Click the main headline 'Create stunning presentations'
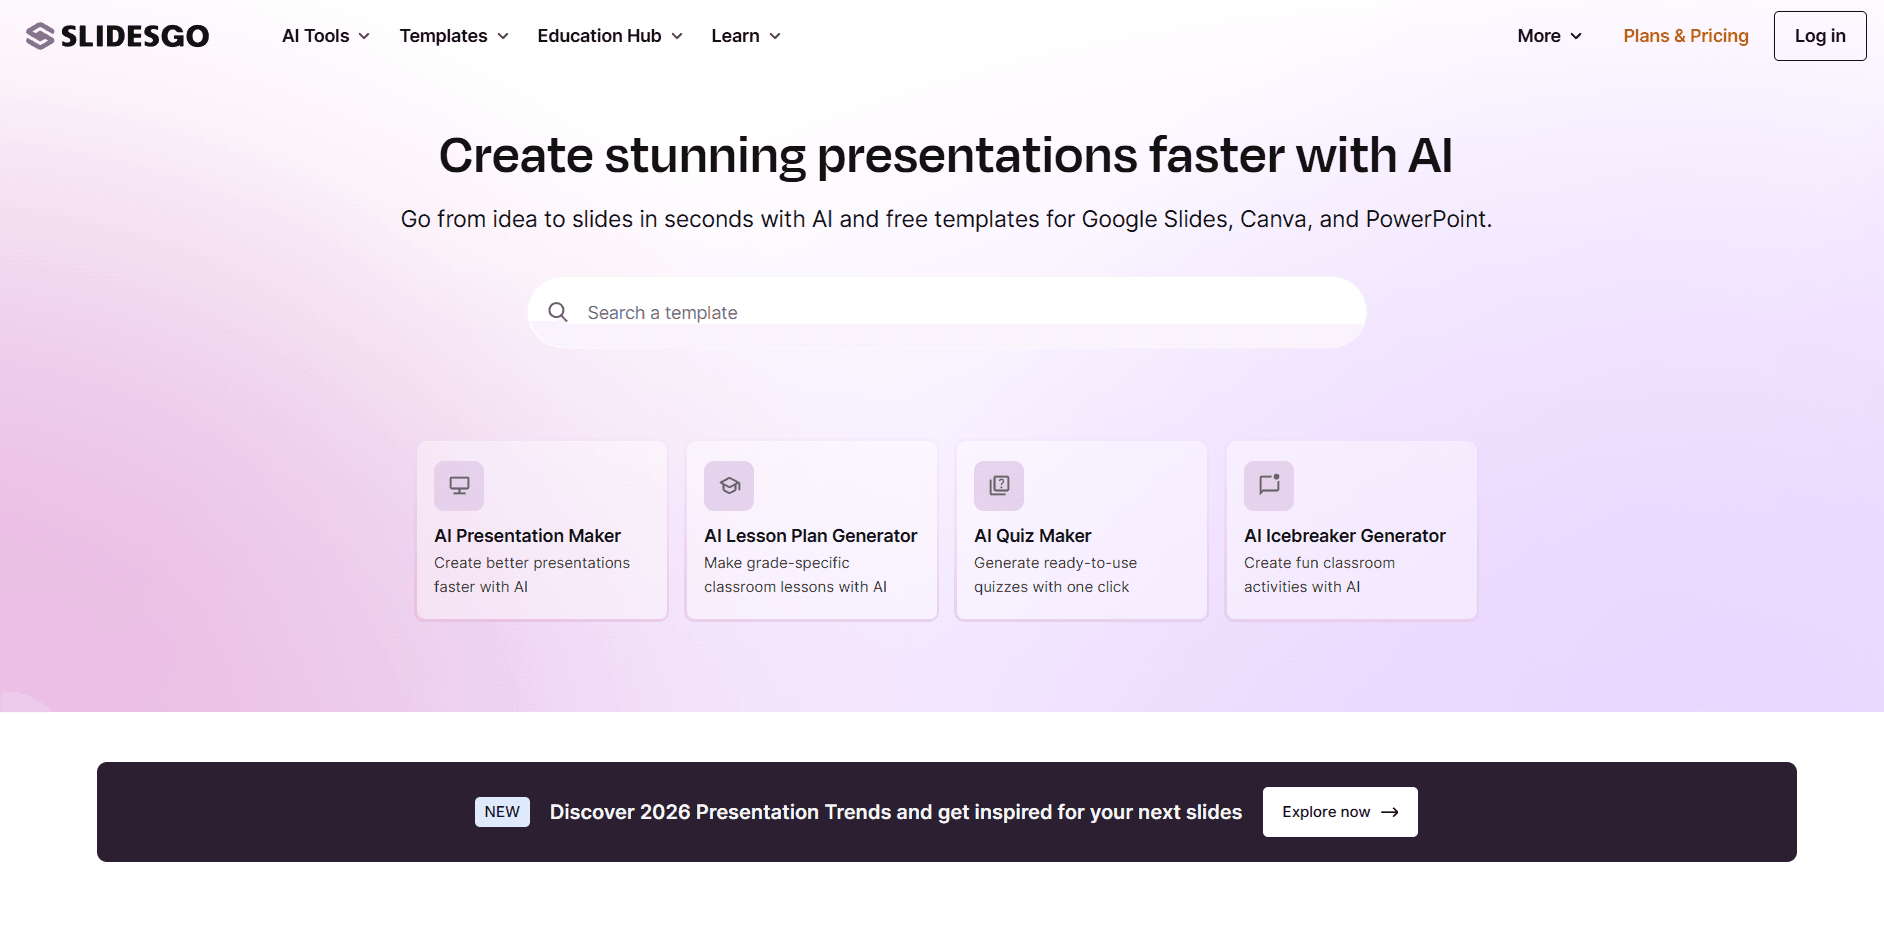This screenshot has height=950, width=1884. point(946,155)
